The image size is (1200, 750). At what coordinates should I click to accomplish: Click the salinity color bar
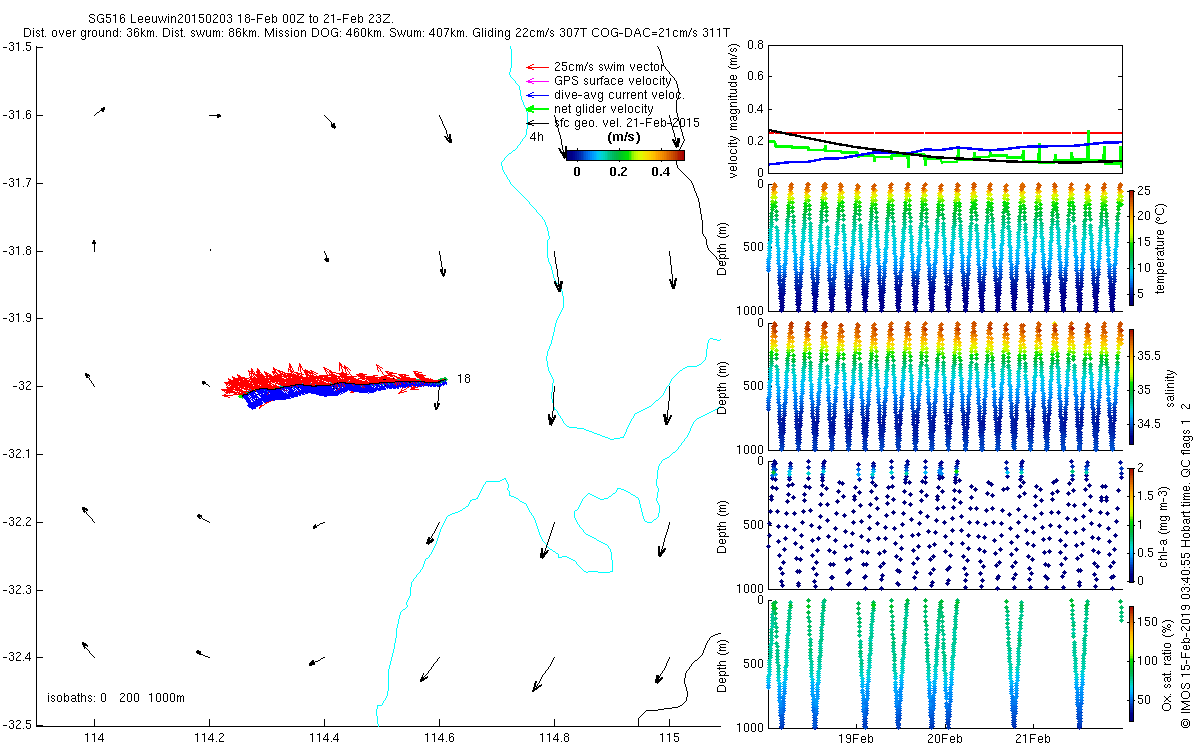click(1131, 387)
